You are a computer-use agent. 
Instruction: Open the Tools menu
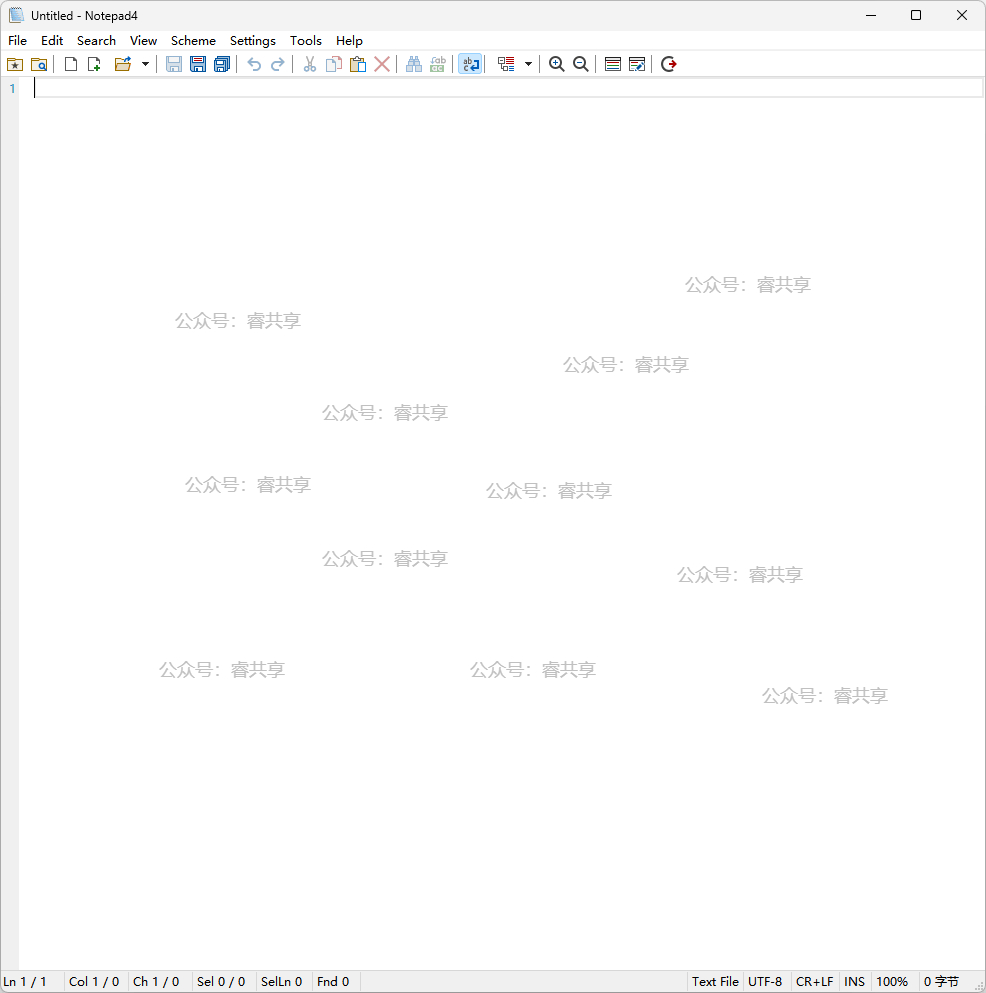click(306, 41)
